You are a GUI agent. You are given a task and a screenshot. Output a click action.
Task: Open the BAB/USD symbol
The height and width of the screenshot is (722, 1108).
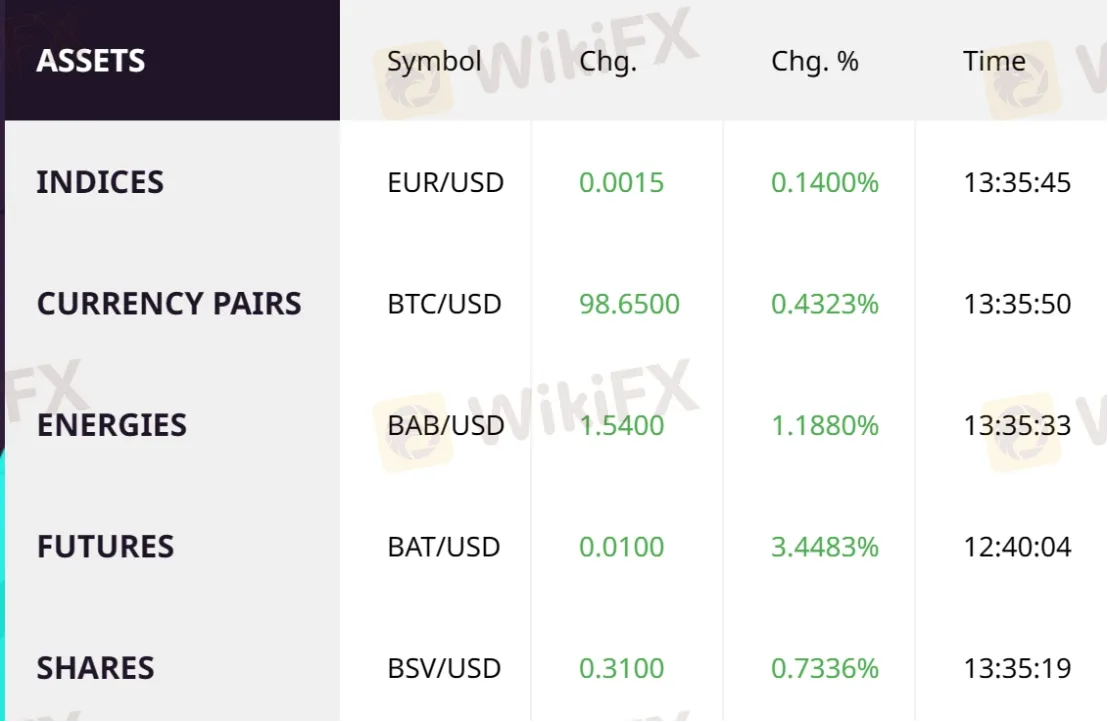click(x=446, y=426)
